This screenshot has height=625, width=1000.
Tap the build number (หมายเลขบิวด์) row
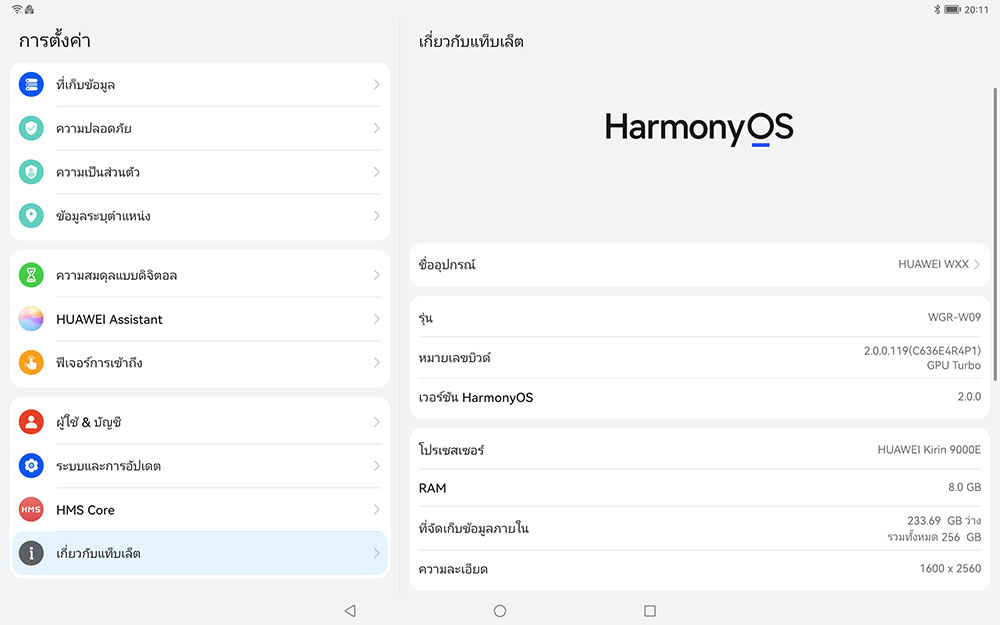(699, 358)
